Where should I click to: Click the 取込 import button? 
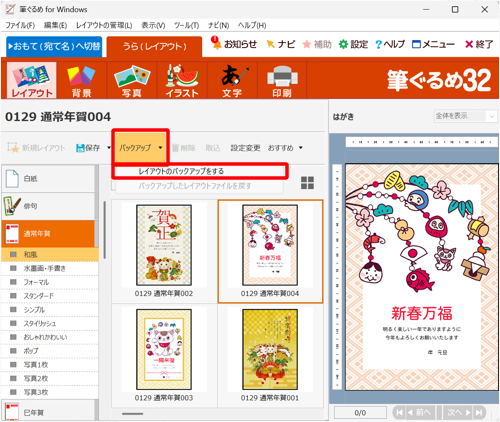click(213, 148)
